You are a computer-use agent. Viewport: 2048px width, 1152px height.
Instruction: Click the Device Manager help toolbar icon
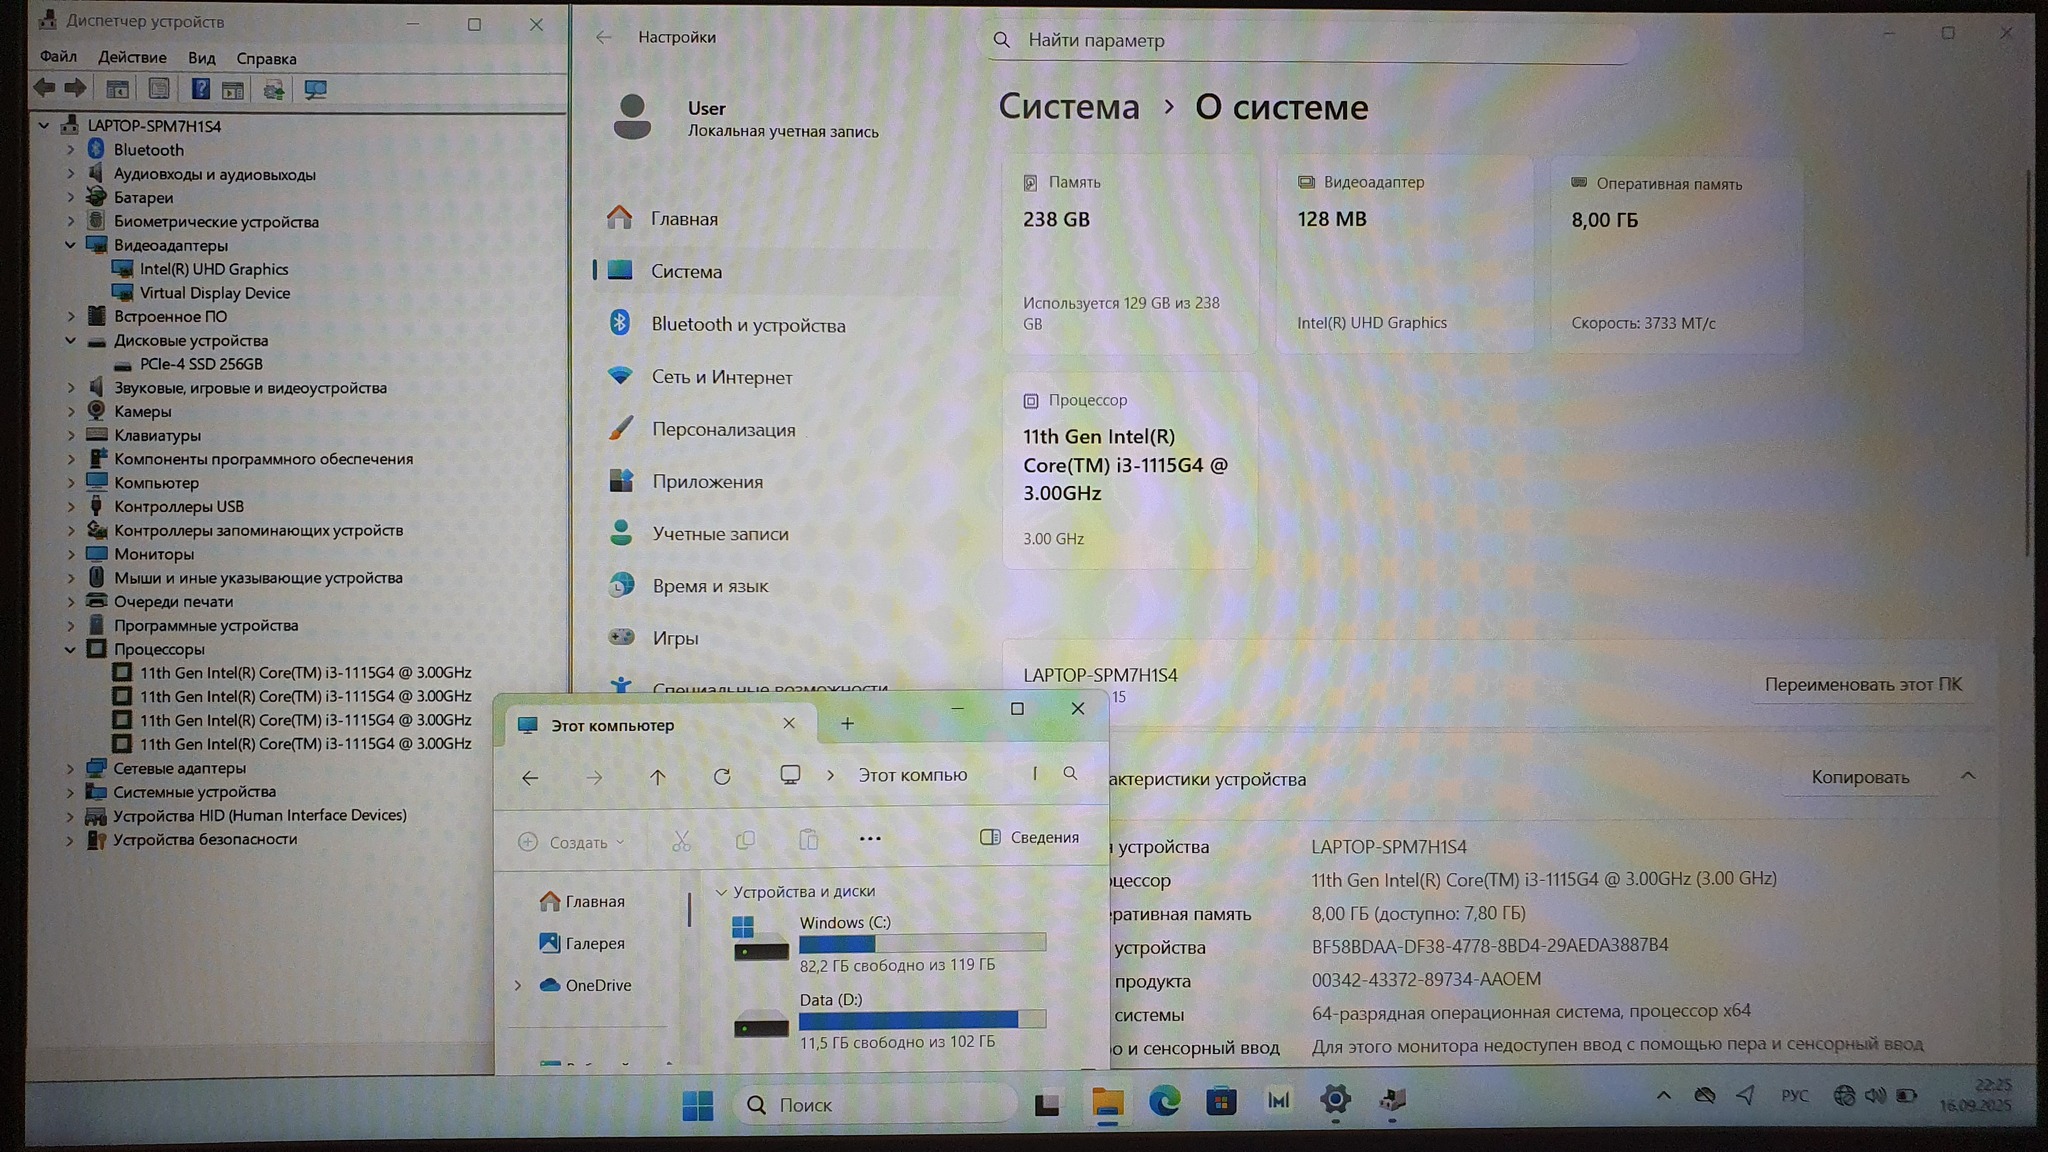pyautogui.click(x=200, y=89)
